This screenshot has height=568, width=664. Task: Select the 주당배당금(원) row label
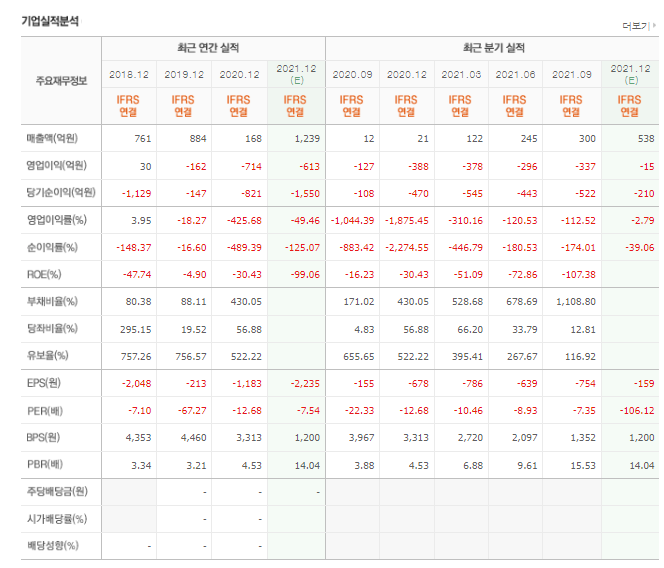tap(57, 491)
